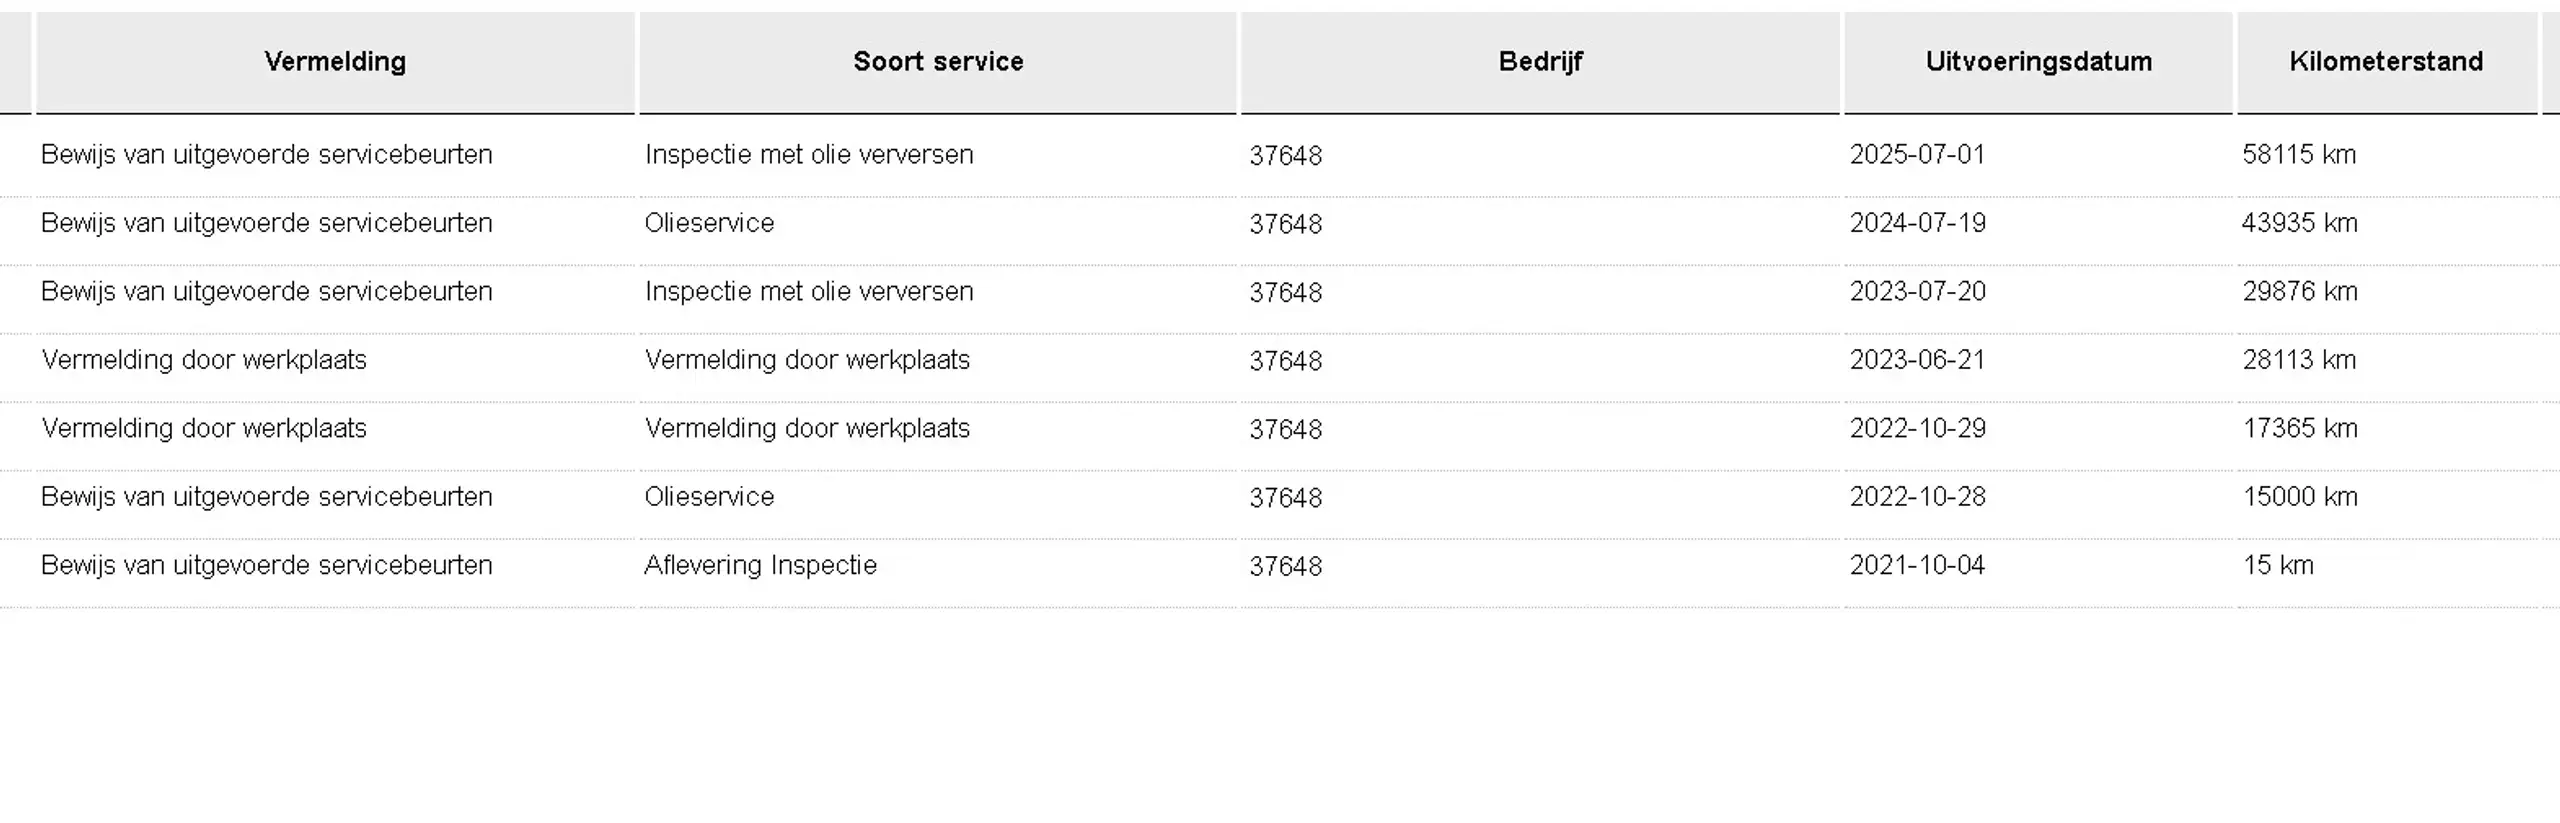Click Inspectie met olie verversen for 2023-07-20

[809, 292]
